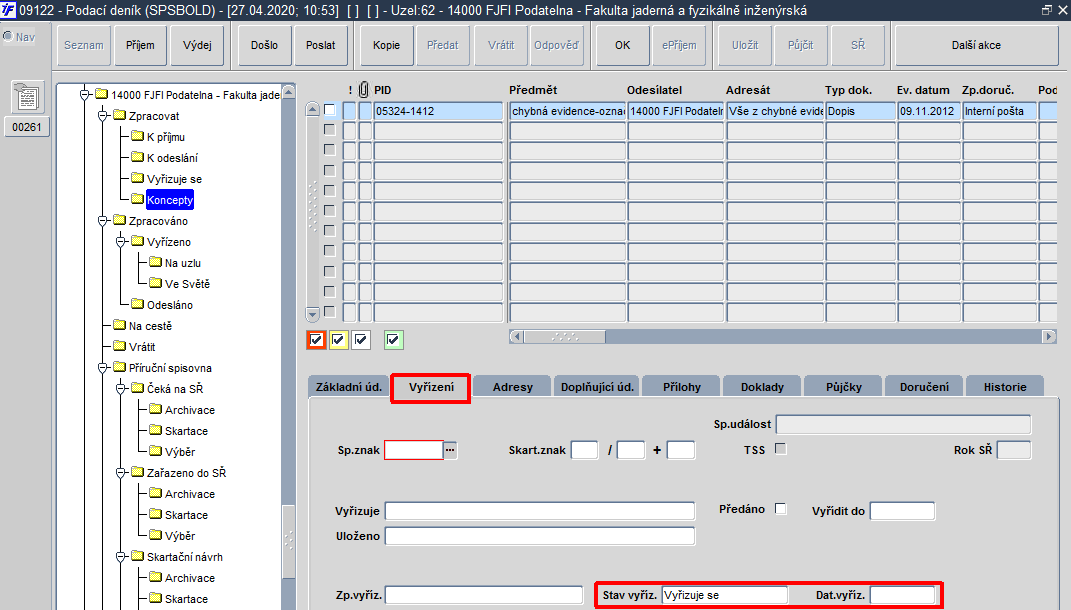
Task: Click the Výdej toolbar button
Action: pos(197,45)
